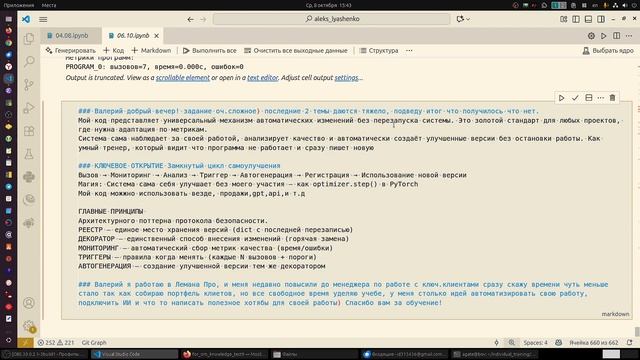Open notifications bell in status bar
640x360 pixels.
[629, 342]
